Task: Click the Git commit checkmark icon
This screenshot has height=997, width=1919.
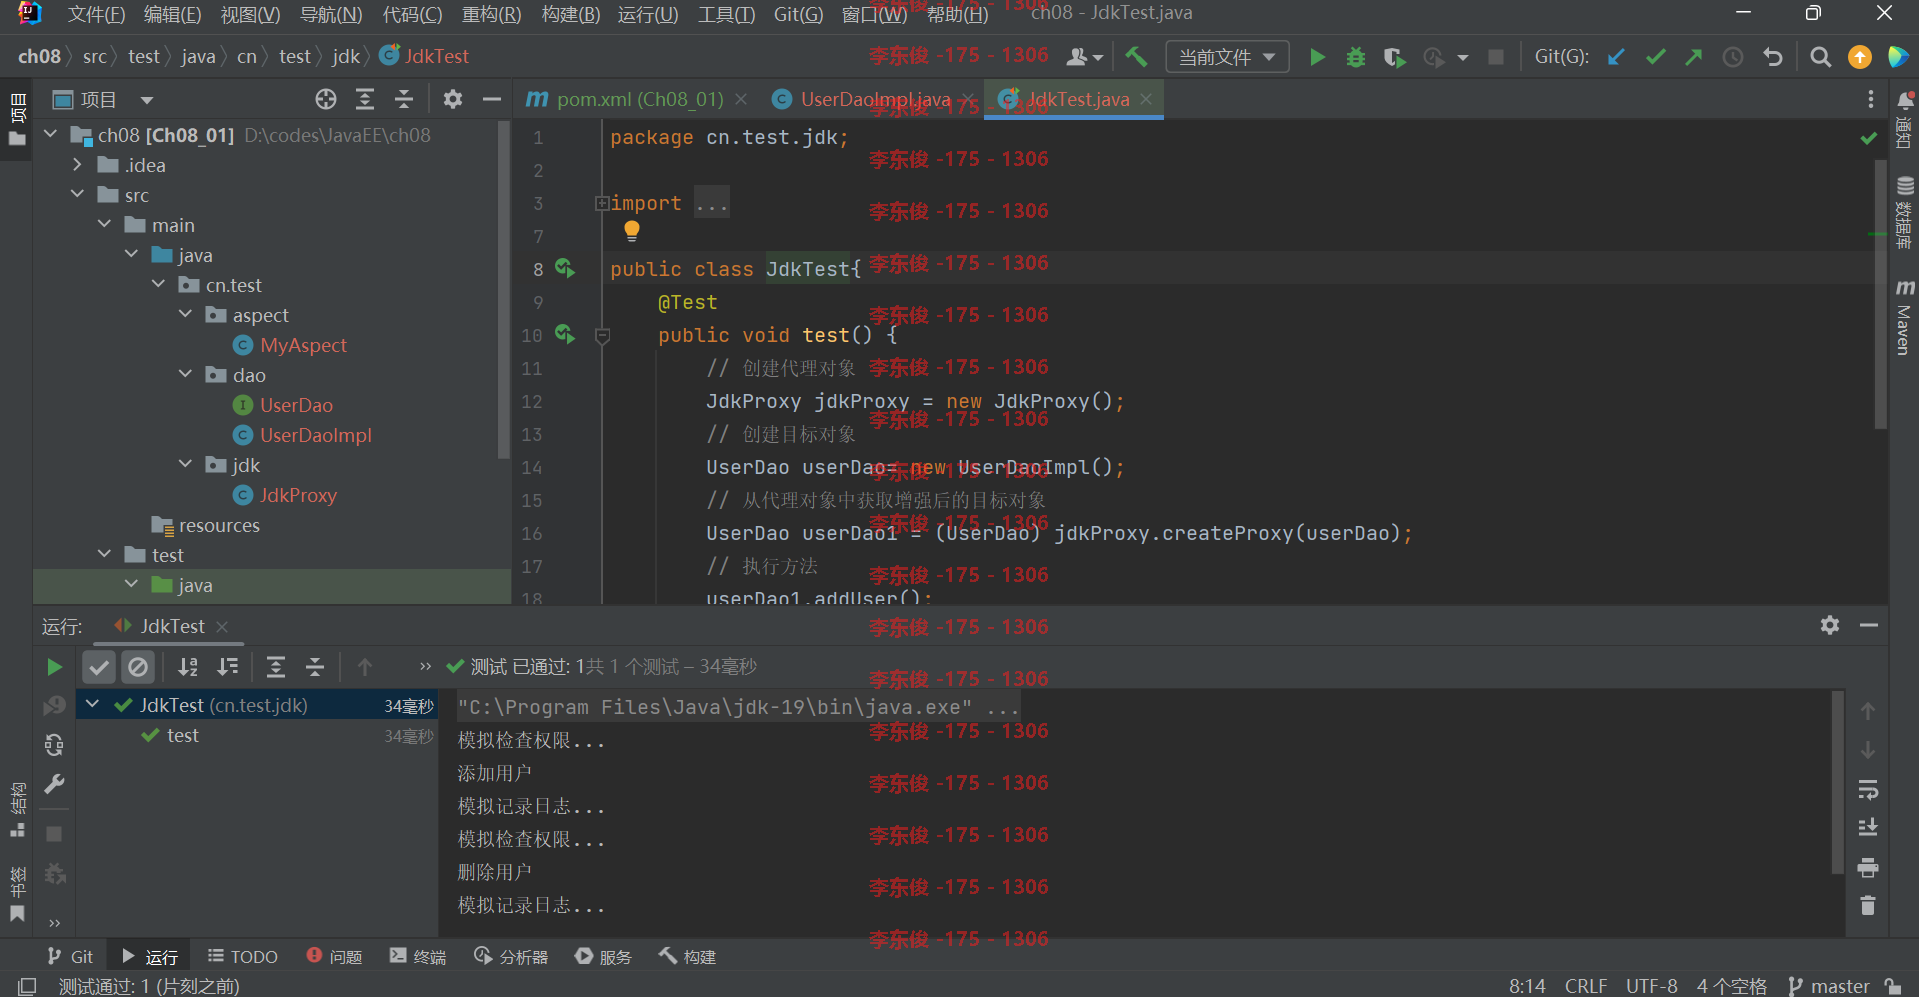Action: (1655, 57)
